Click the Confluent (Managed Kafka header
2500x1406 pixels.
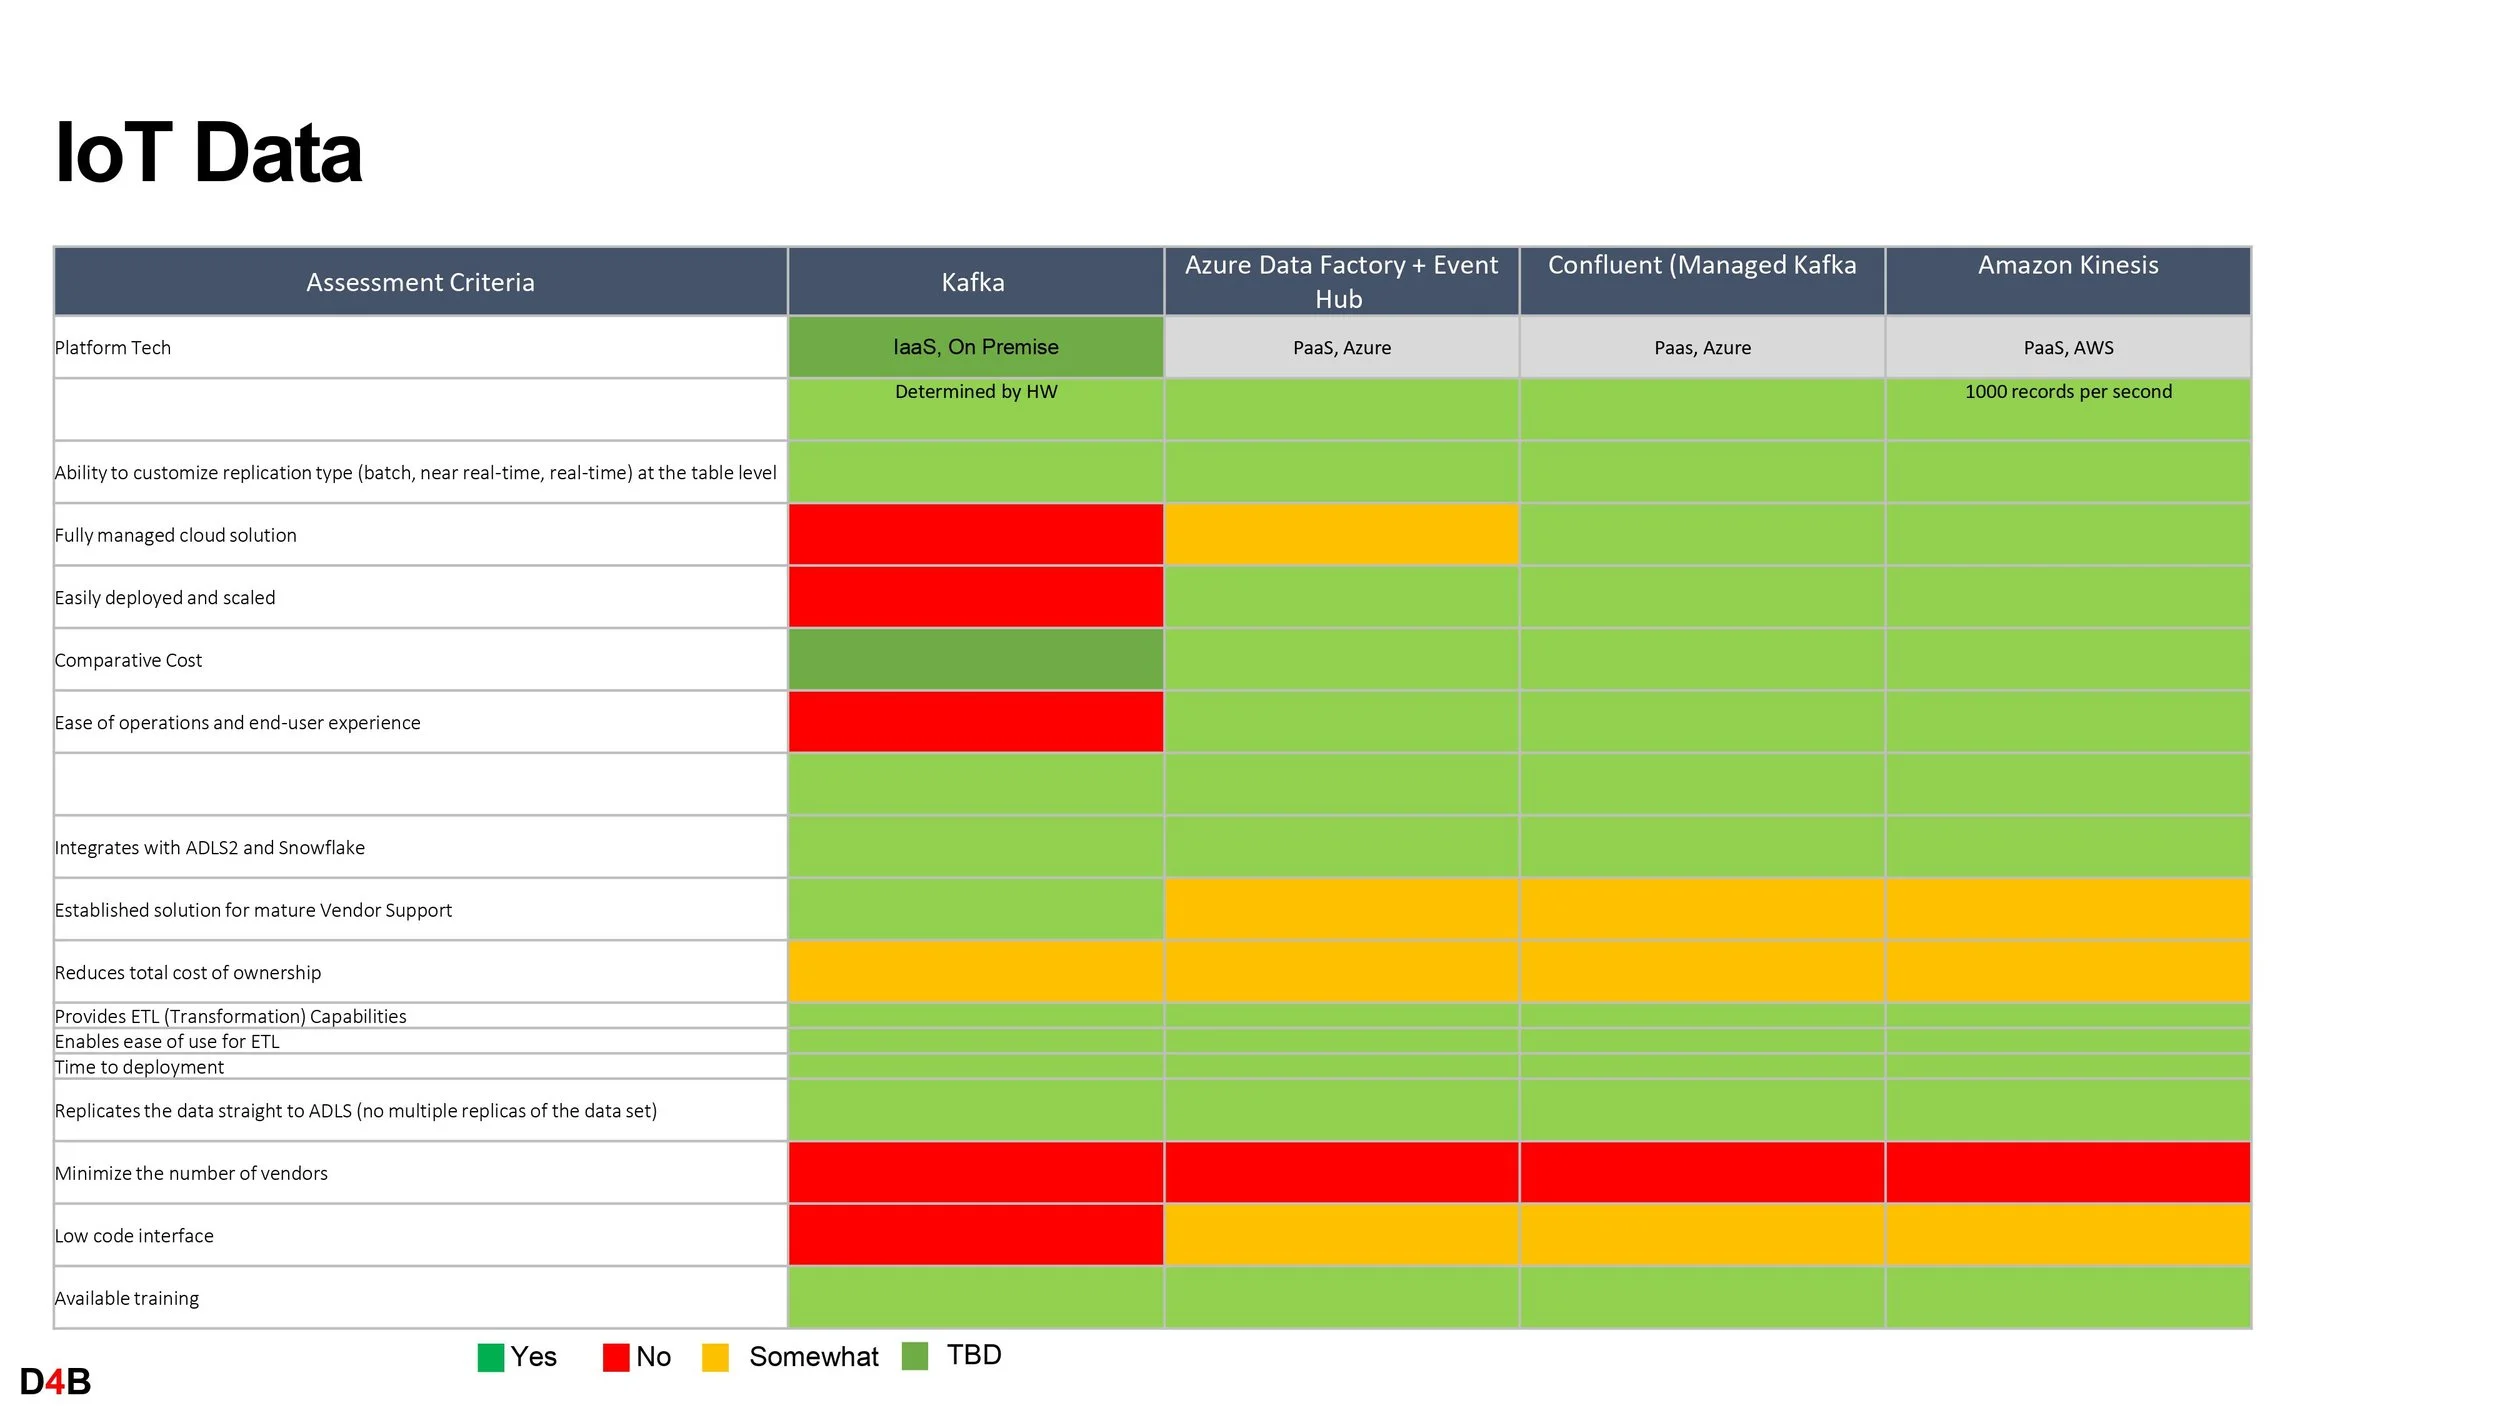point(1701,265)
